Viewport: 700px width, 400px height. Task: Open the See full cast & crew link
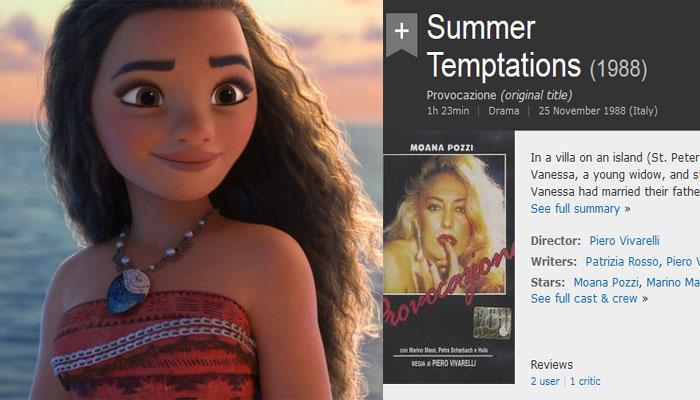[x=584, y=298]
